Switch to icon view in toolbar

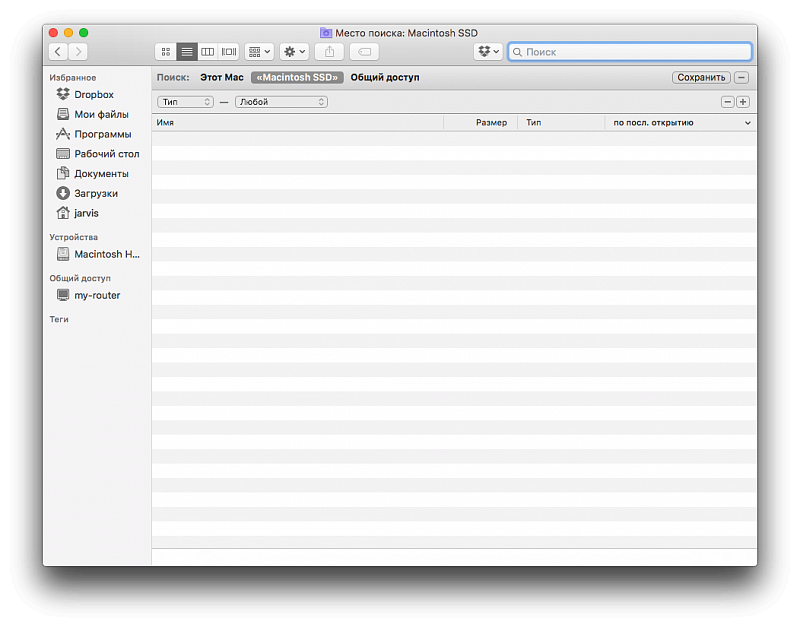166,51
